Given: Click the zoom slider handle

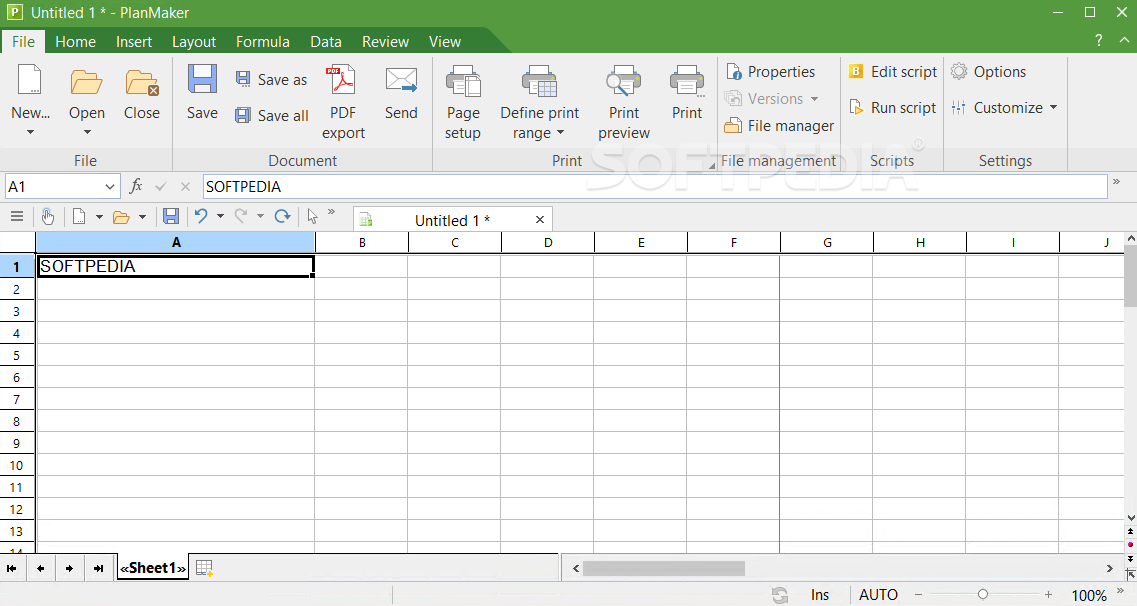Looking at the screenshot, I should click(983, 594).
